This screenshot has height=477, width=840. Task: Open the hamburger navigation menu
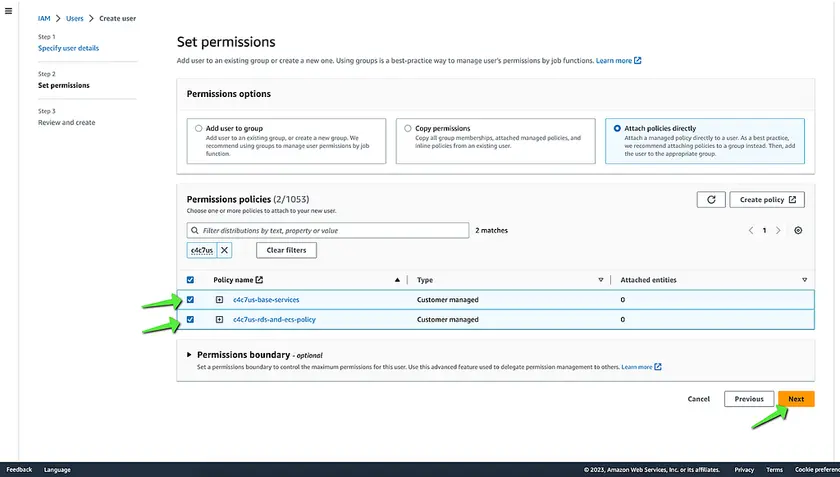click(x=8, y=11)
